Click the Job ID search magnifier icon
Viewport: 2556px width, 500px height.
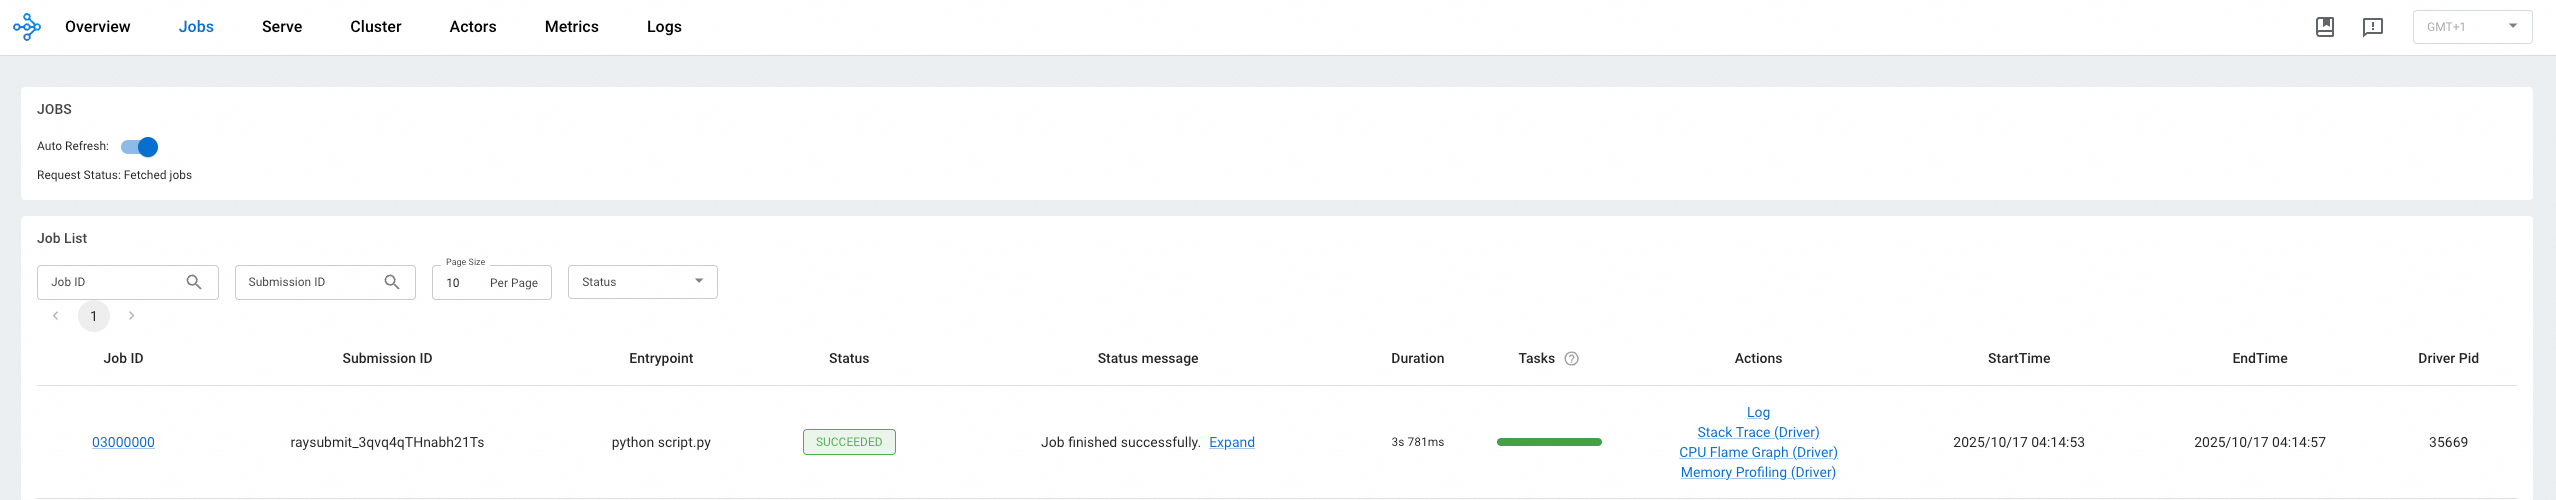[194, 282]
